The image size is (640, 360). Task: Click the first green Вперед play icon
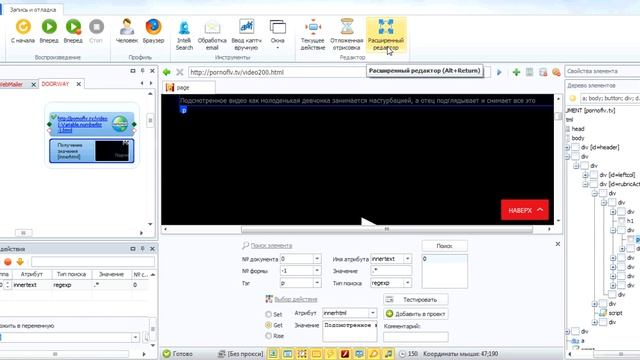tap(49, 27)
